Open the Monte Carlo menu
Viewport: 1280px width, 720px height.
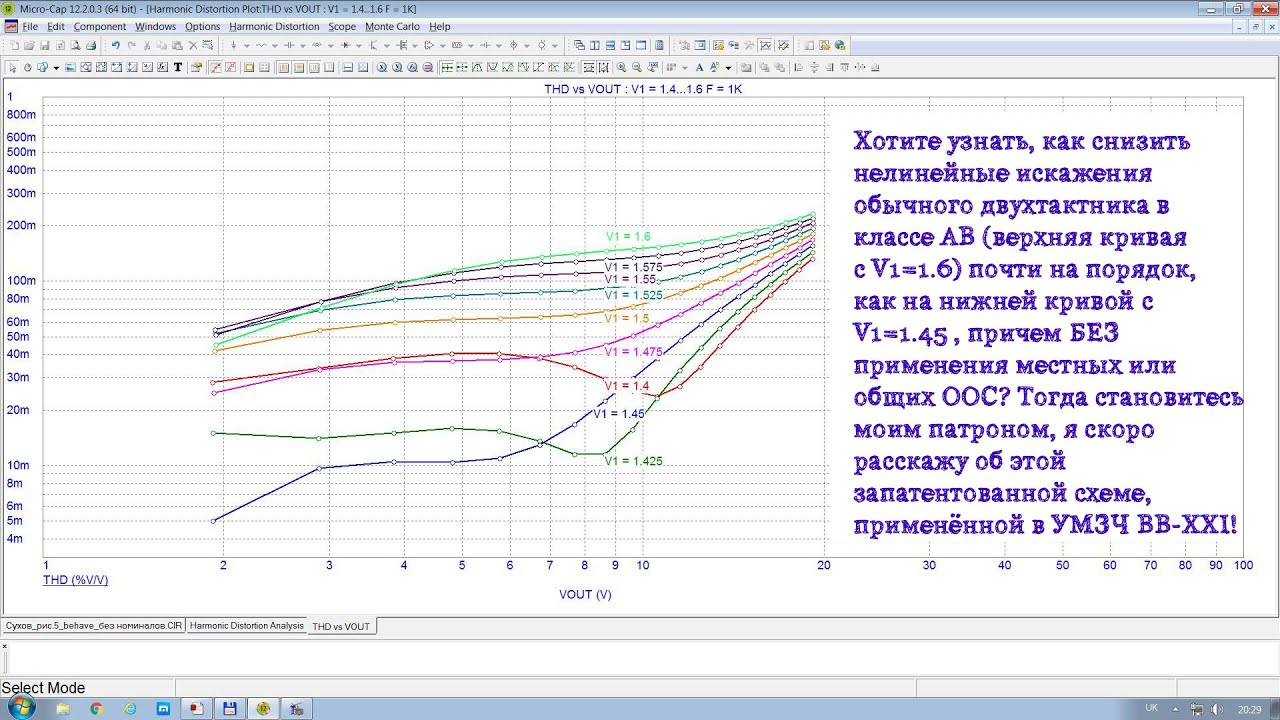393,27
